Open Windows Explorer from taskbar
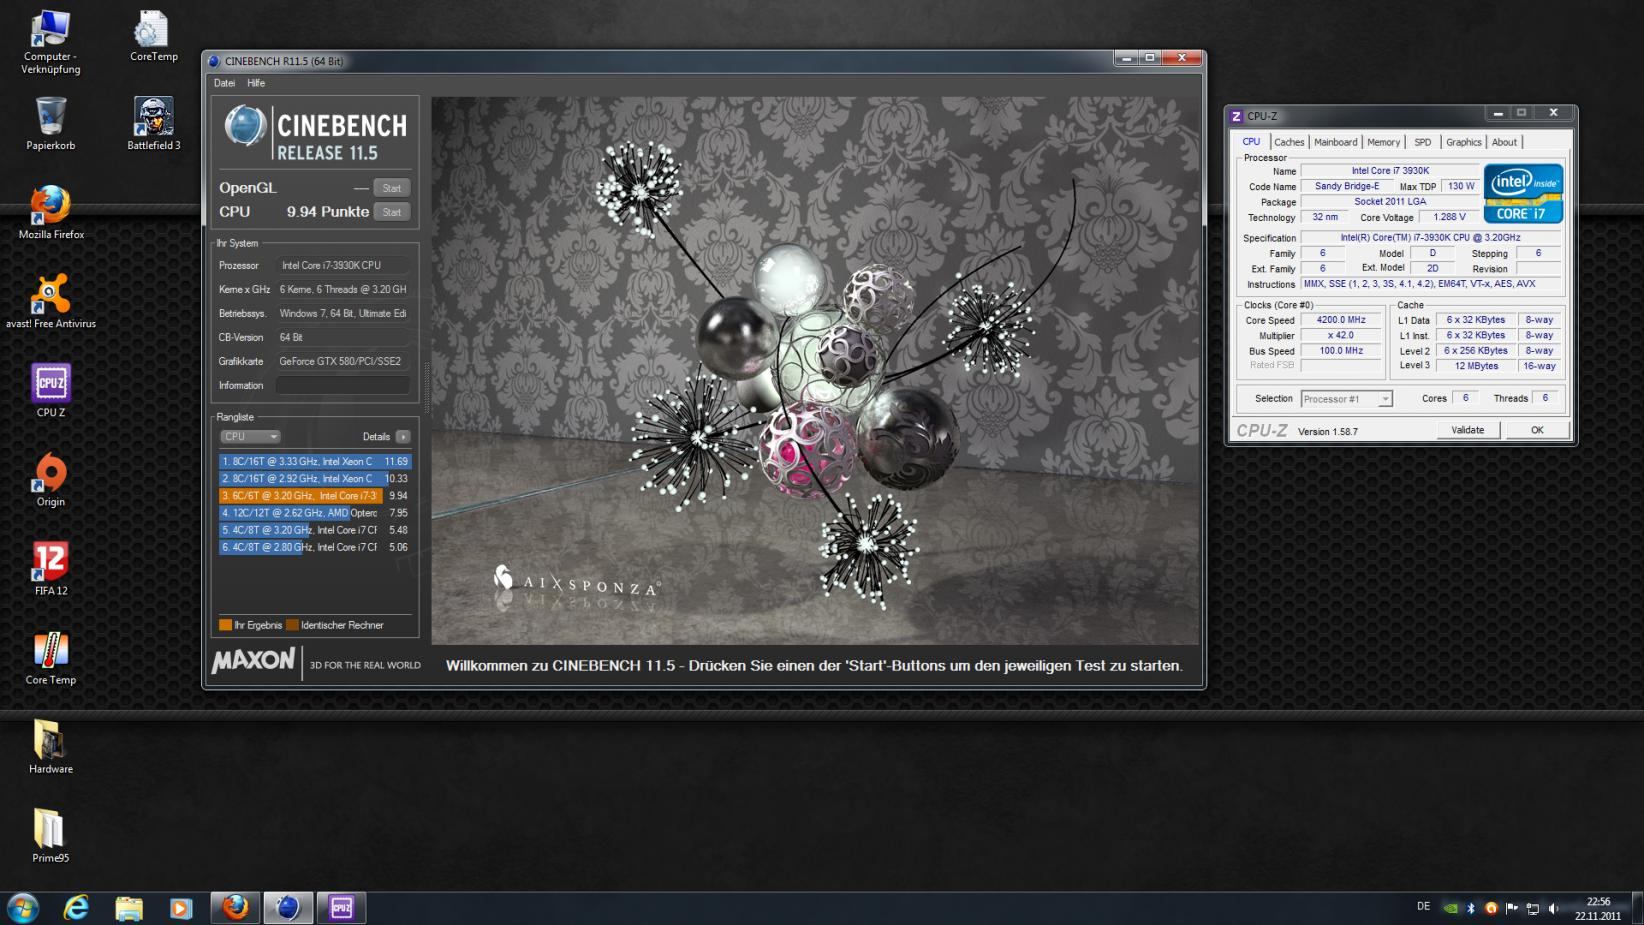Screen dimensions: 1644x925 coord(129,908)
